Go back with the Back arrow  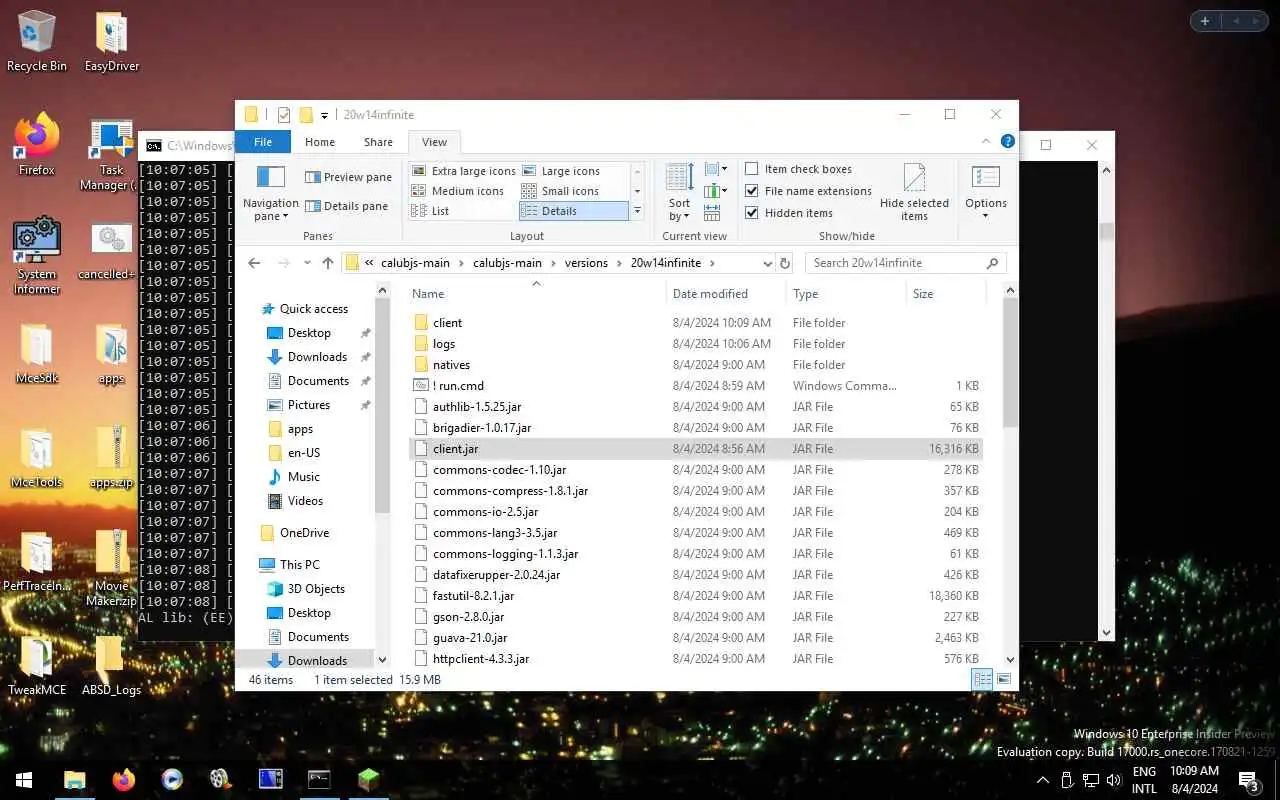254,263
